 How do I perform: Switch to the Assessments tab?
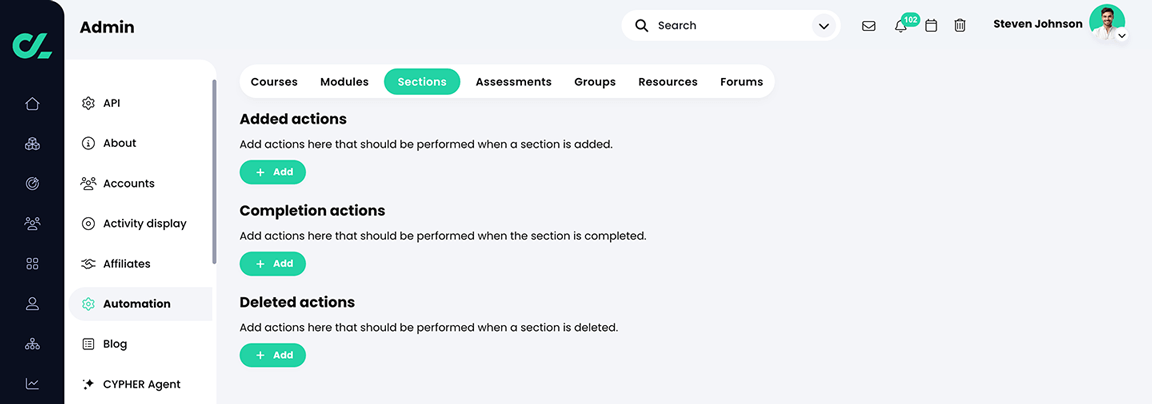coord(514,82)
